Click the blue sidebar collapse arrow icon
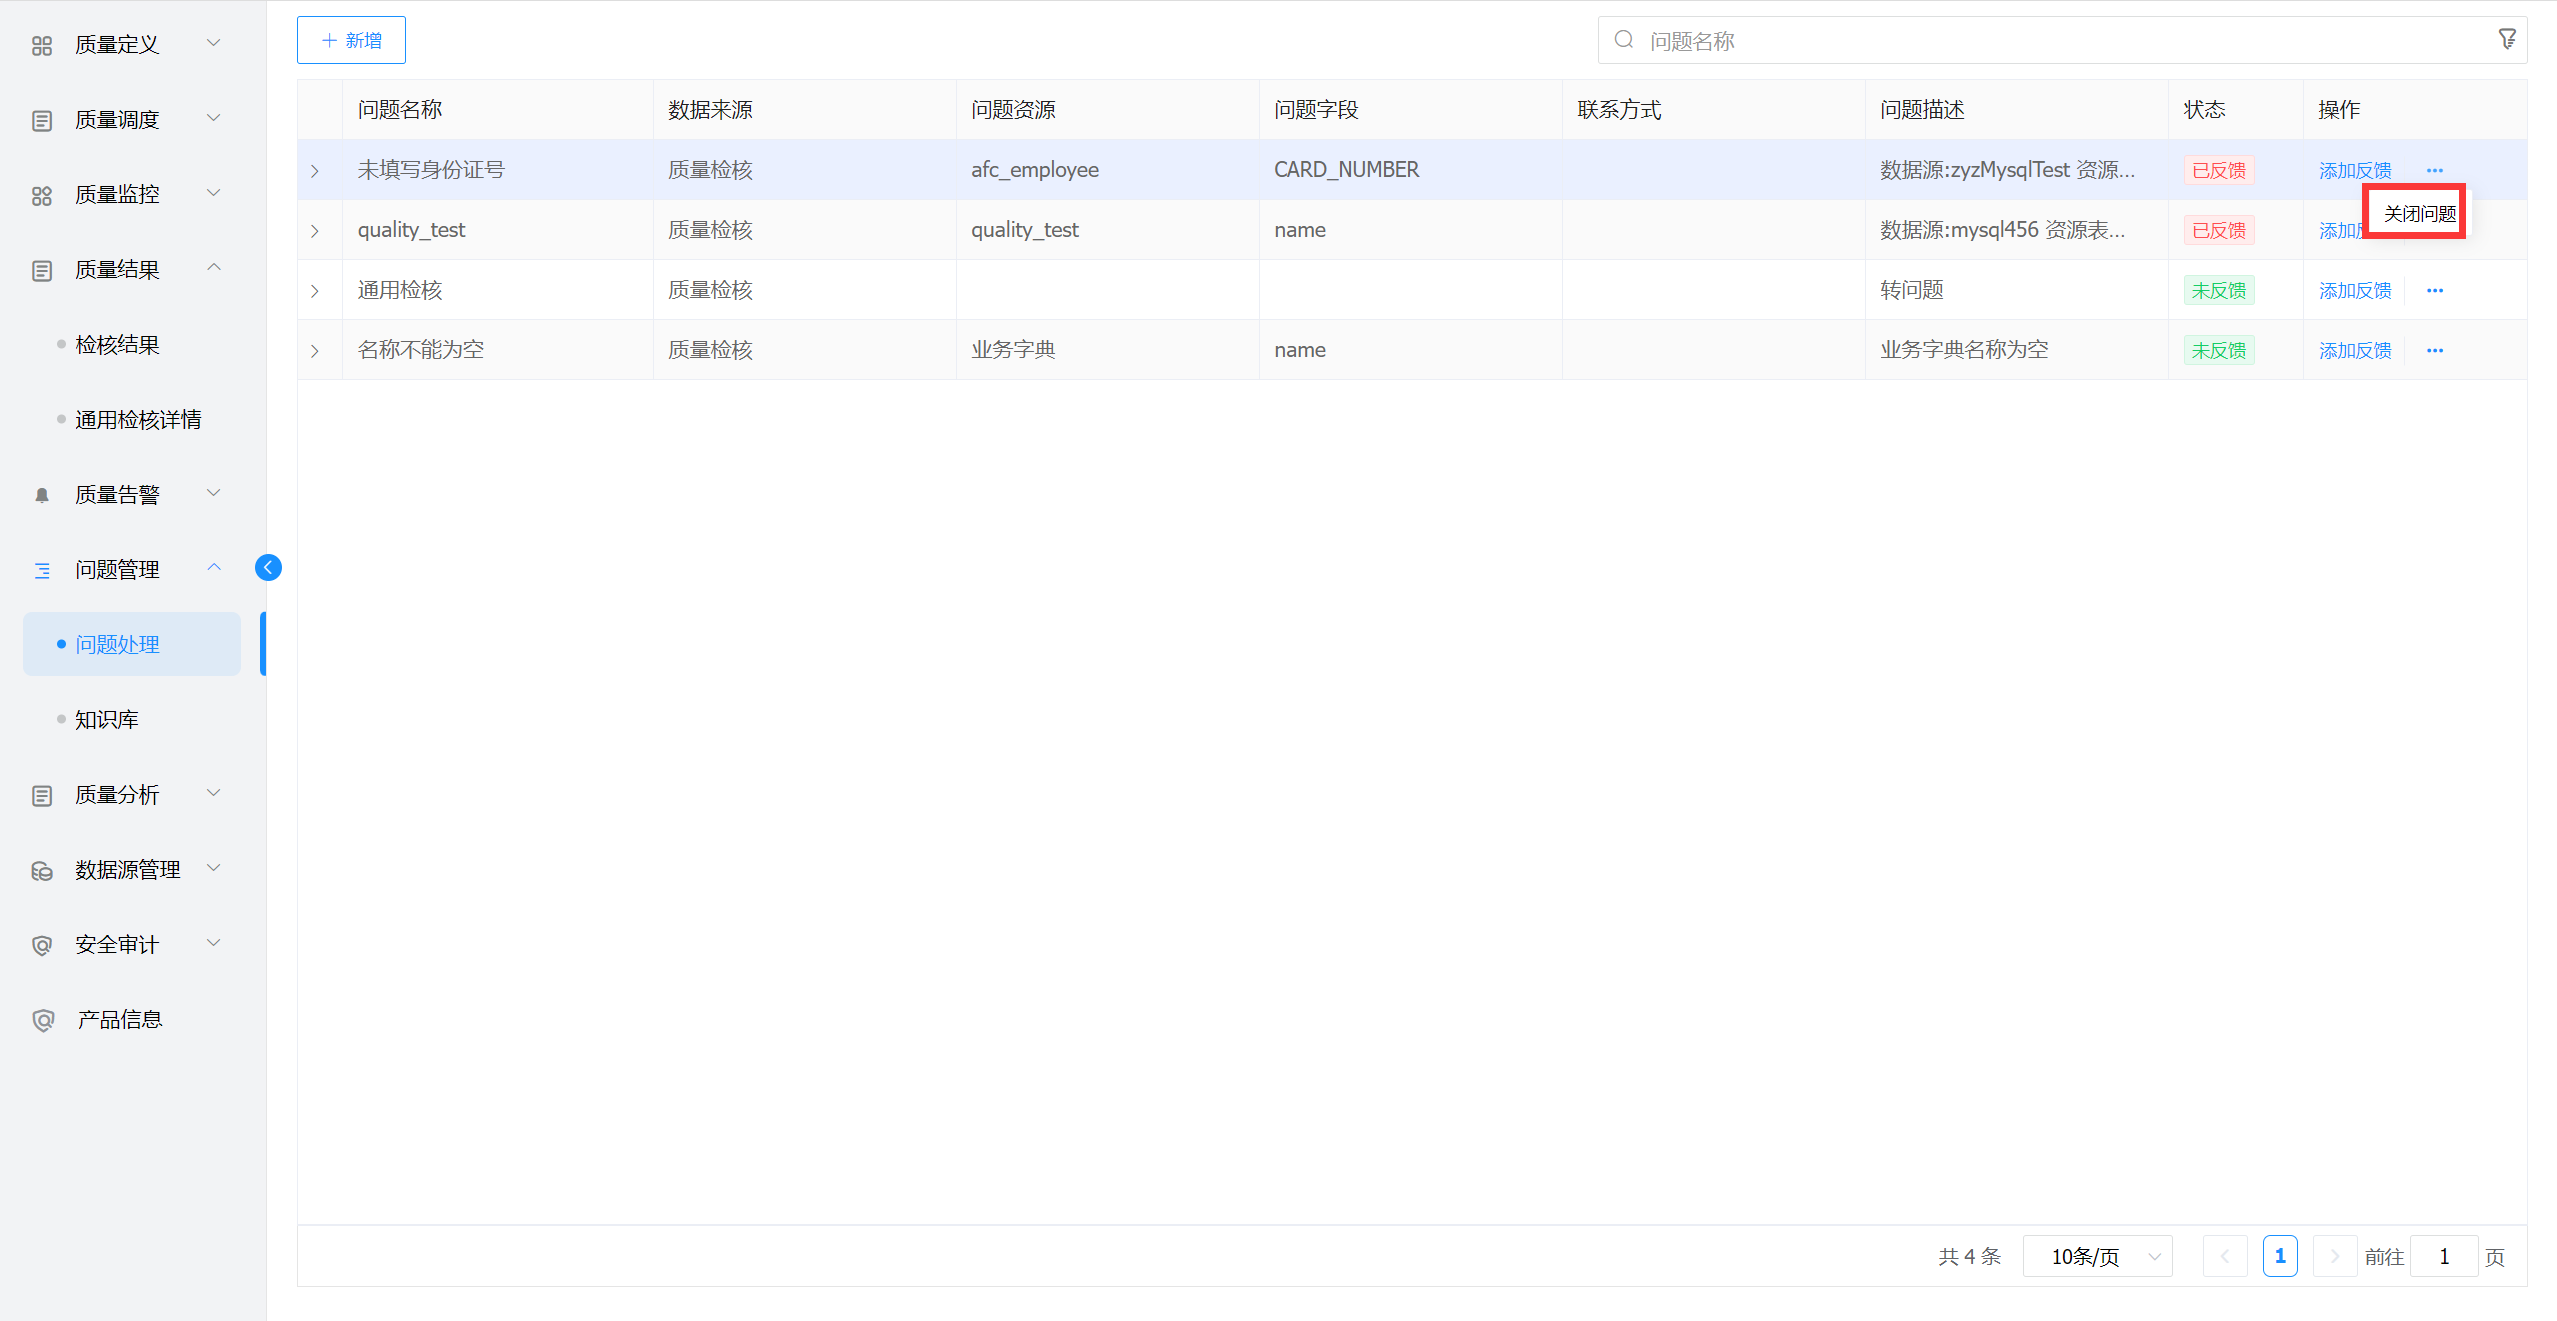The image size is (2557, 1321). (x=268, y=568)
